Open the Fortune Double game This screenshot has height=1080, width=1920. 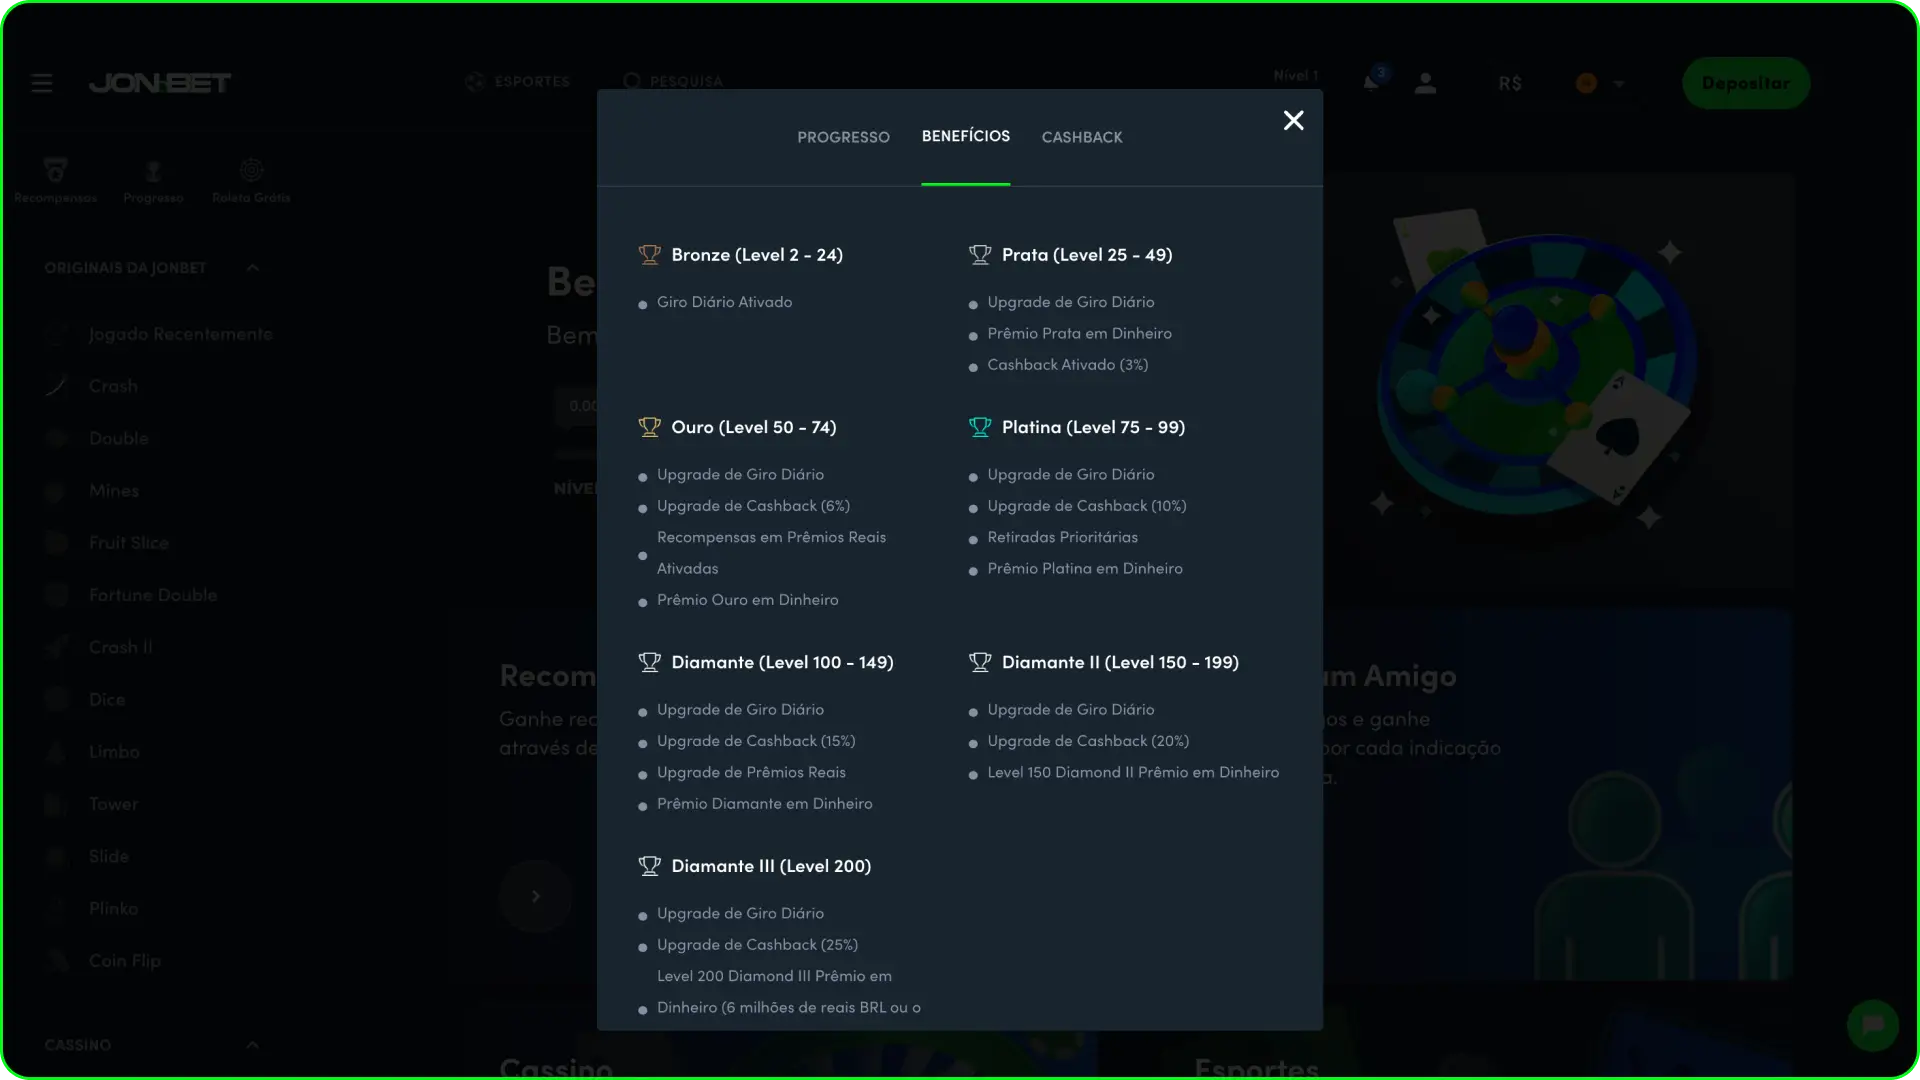click(131, 595)
